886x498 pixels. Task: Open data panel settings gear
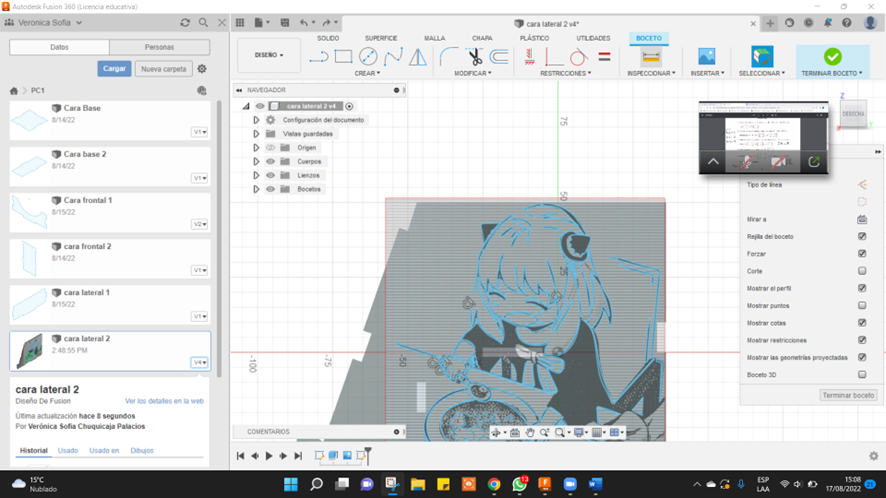point(202,69)
